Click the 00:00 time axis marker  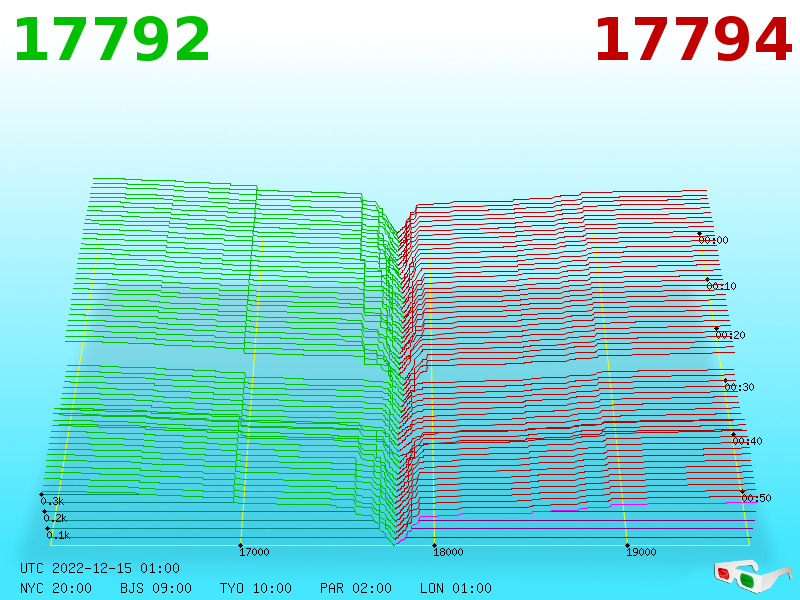713,240
